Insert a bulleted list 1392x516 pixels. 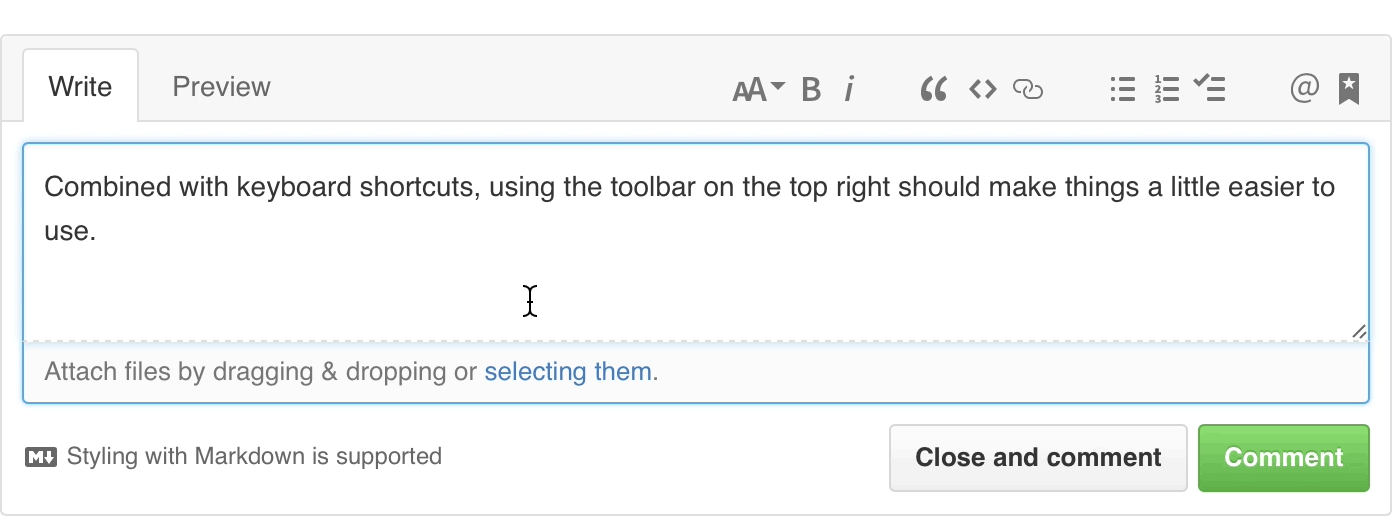click(1122, 90)
